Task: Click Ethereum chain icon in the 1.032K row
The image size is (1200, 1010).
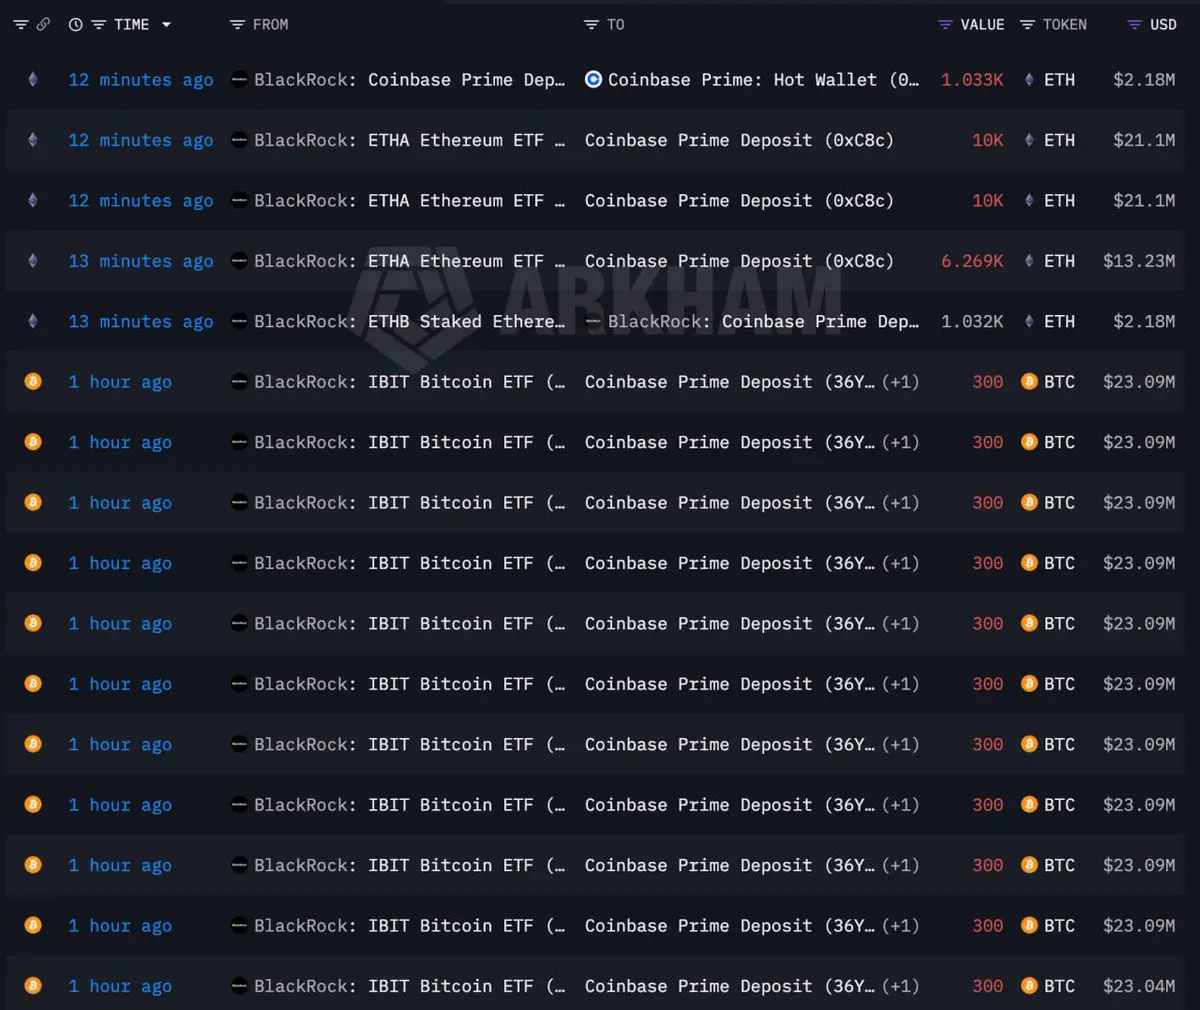Action: point(33,321)
